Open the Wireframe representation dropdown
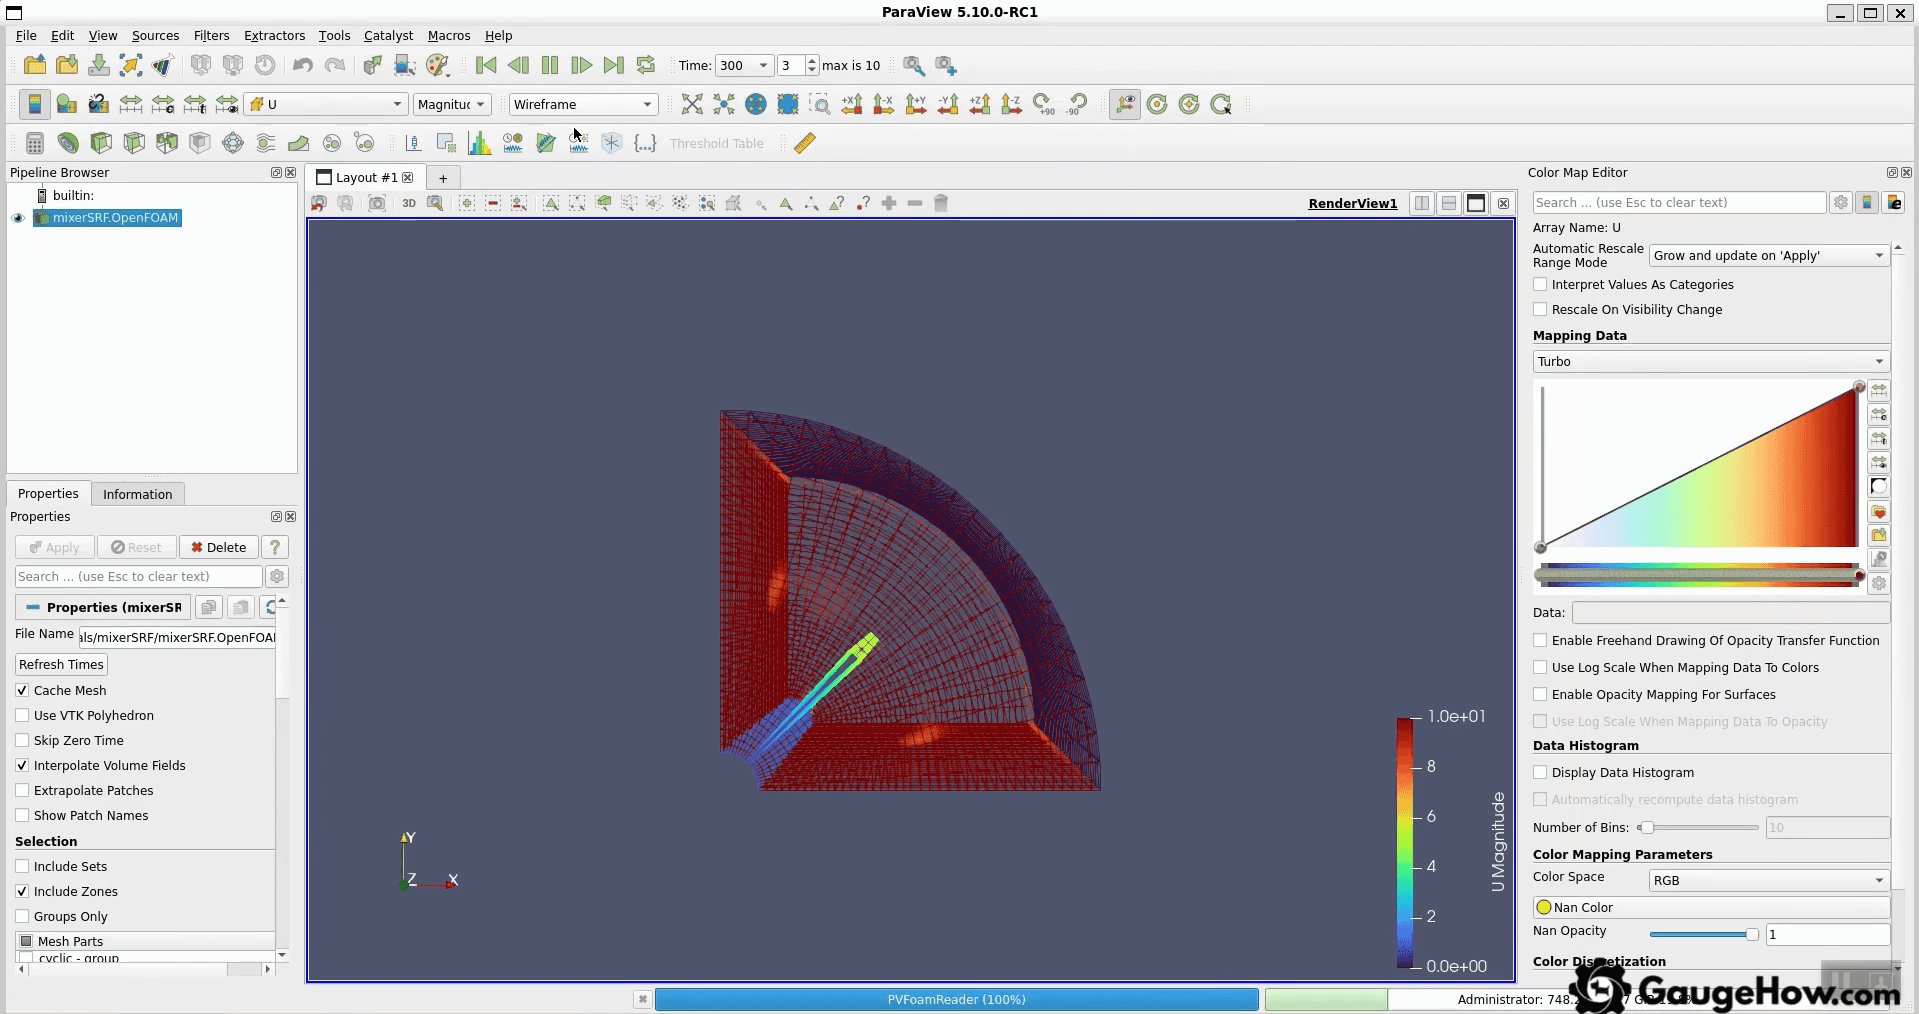This screenshot has height=1014, width=1919. pos(581,104)
